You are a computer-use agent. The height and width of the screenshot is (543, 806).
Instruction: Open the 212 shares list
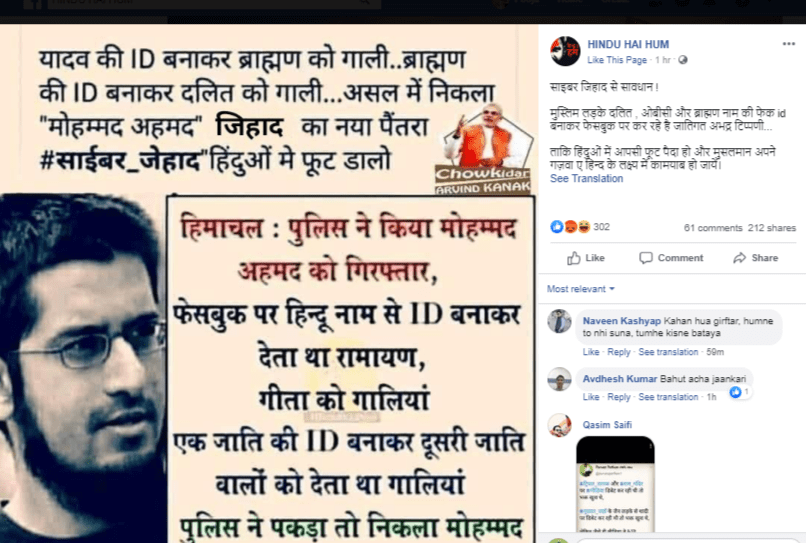tap(772, 228)
